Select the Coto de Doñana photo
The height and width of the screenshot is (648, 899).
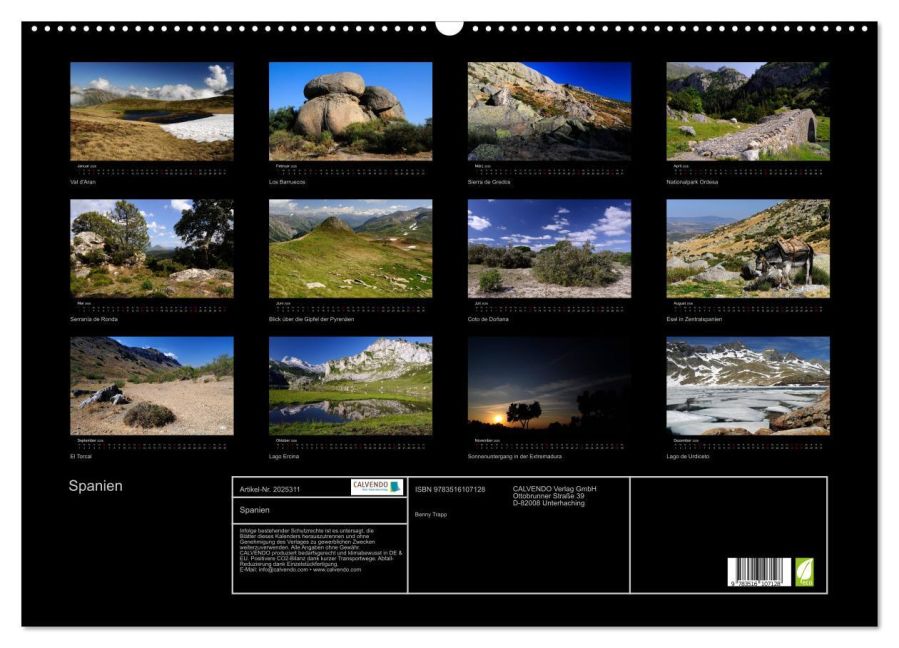click(549, 248)
